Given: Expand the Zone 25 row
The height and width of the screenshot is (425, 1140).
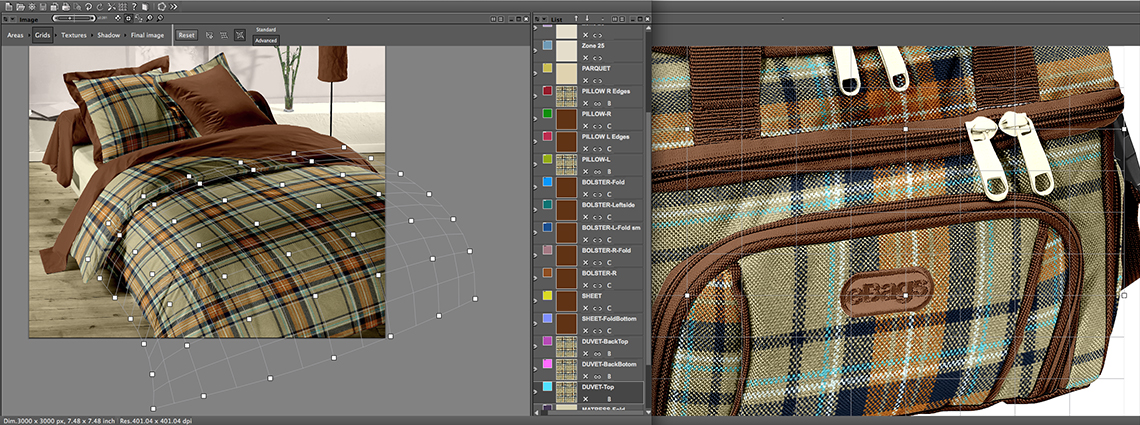Looking at the screenshot, I should click(535, 50).
